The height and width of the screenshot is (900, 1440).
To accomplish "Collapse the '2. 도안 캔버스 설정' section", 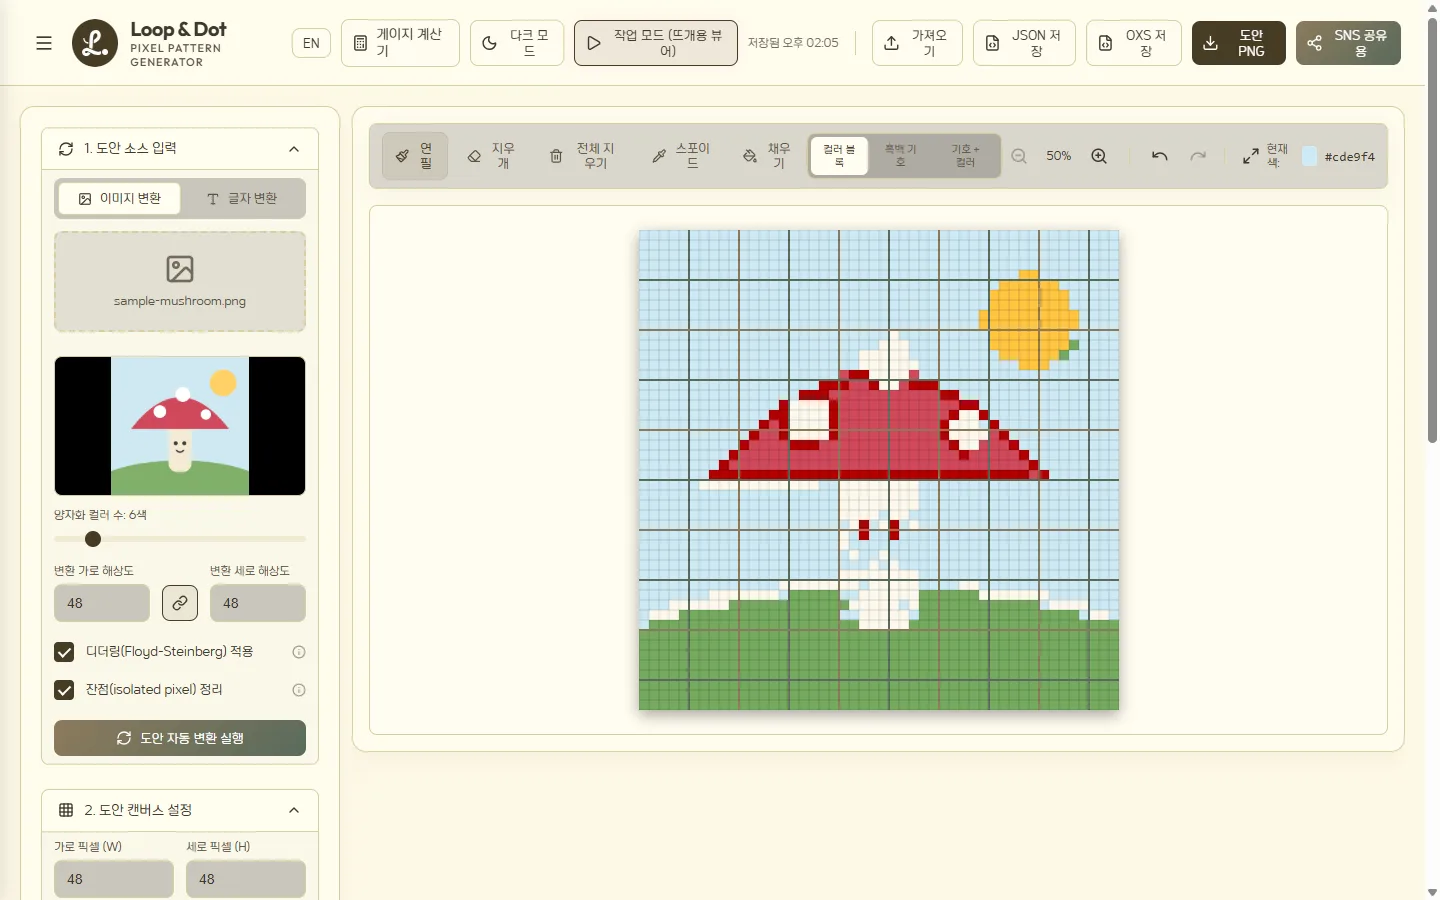I will click(294, 810).
